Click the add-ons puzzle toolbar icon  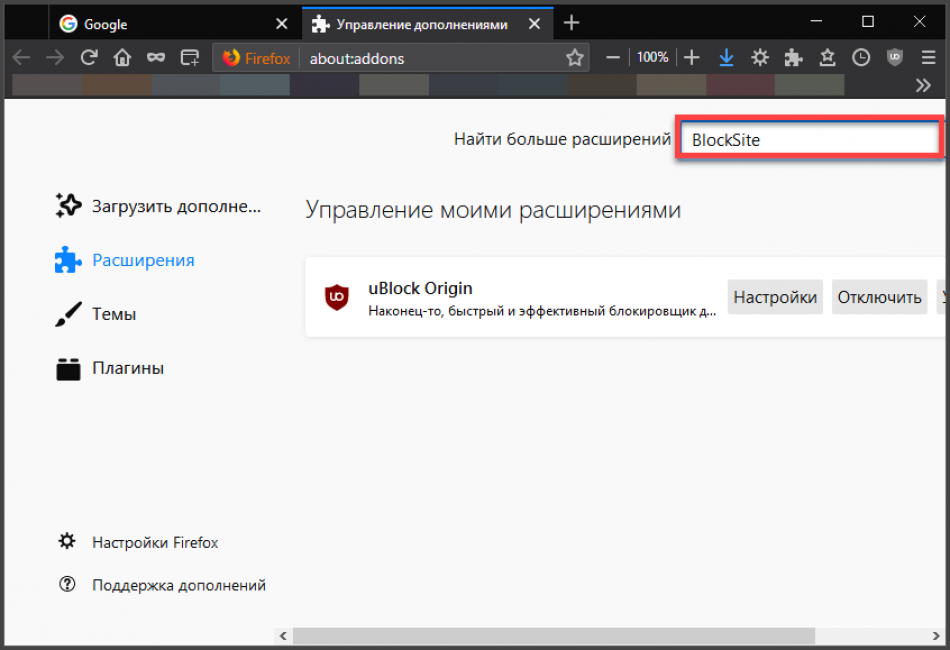click(x=793, y=58)
